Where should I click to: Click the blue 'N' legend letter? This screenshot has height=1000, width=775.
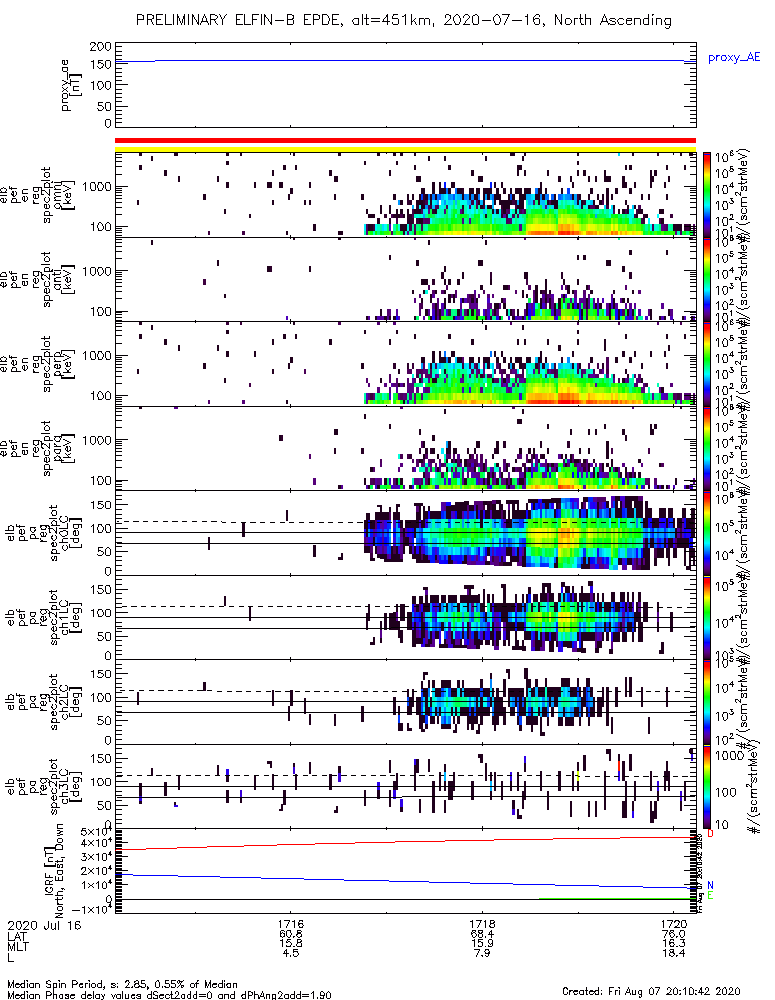(x=710, y=885)
